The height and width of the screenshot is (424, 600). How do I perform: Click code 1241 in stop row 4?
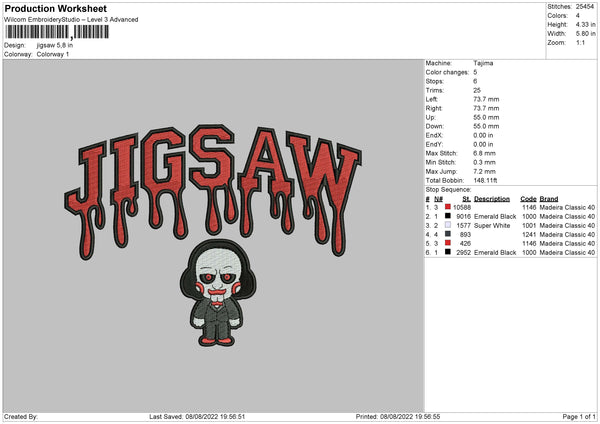(x=529, y=234)
